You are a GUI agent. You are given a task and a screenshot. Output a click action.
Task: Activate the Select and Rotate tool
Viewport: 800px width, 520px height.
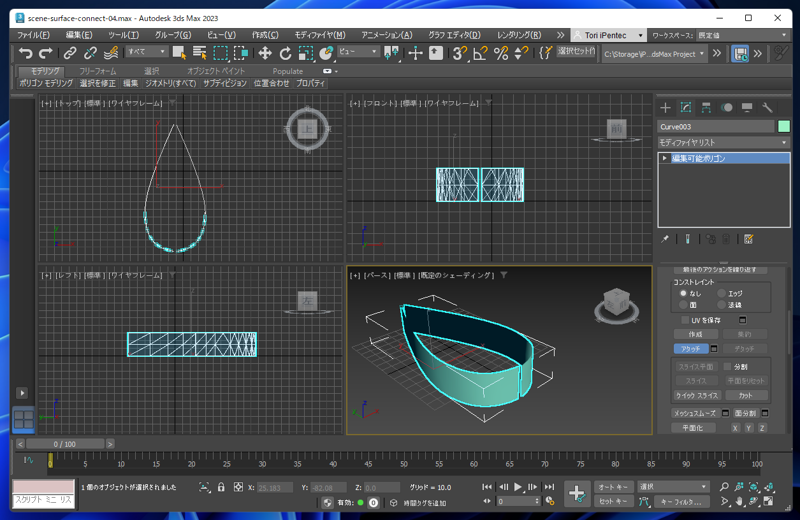(x=285, y=53)
